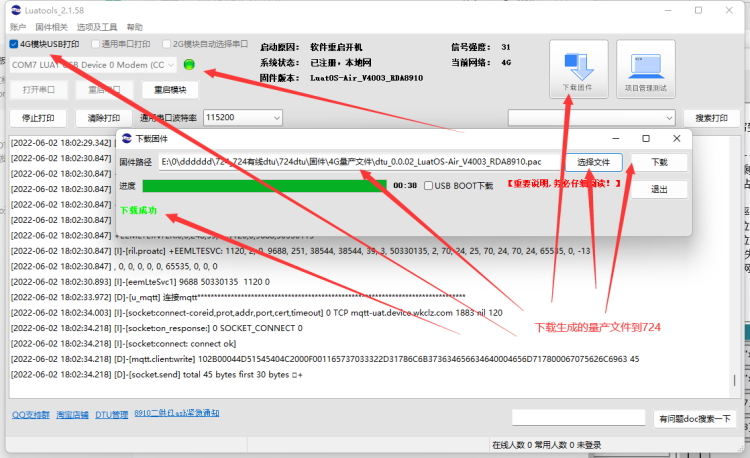Image resolution: width=750 pixels, height=458 pixels.
Task: Click the socket.send total 45 bytes log line
Action: [157, 375]
